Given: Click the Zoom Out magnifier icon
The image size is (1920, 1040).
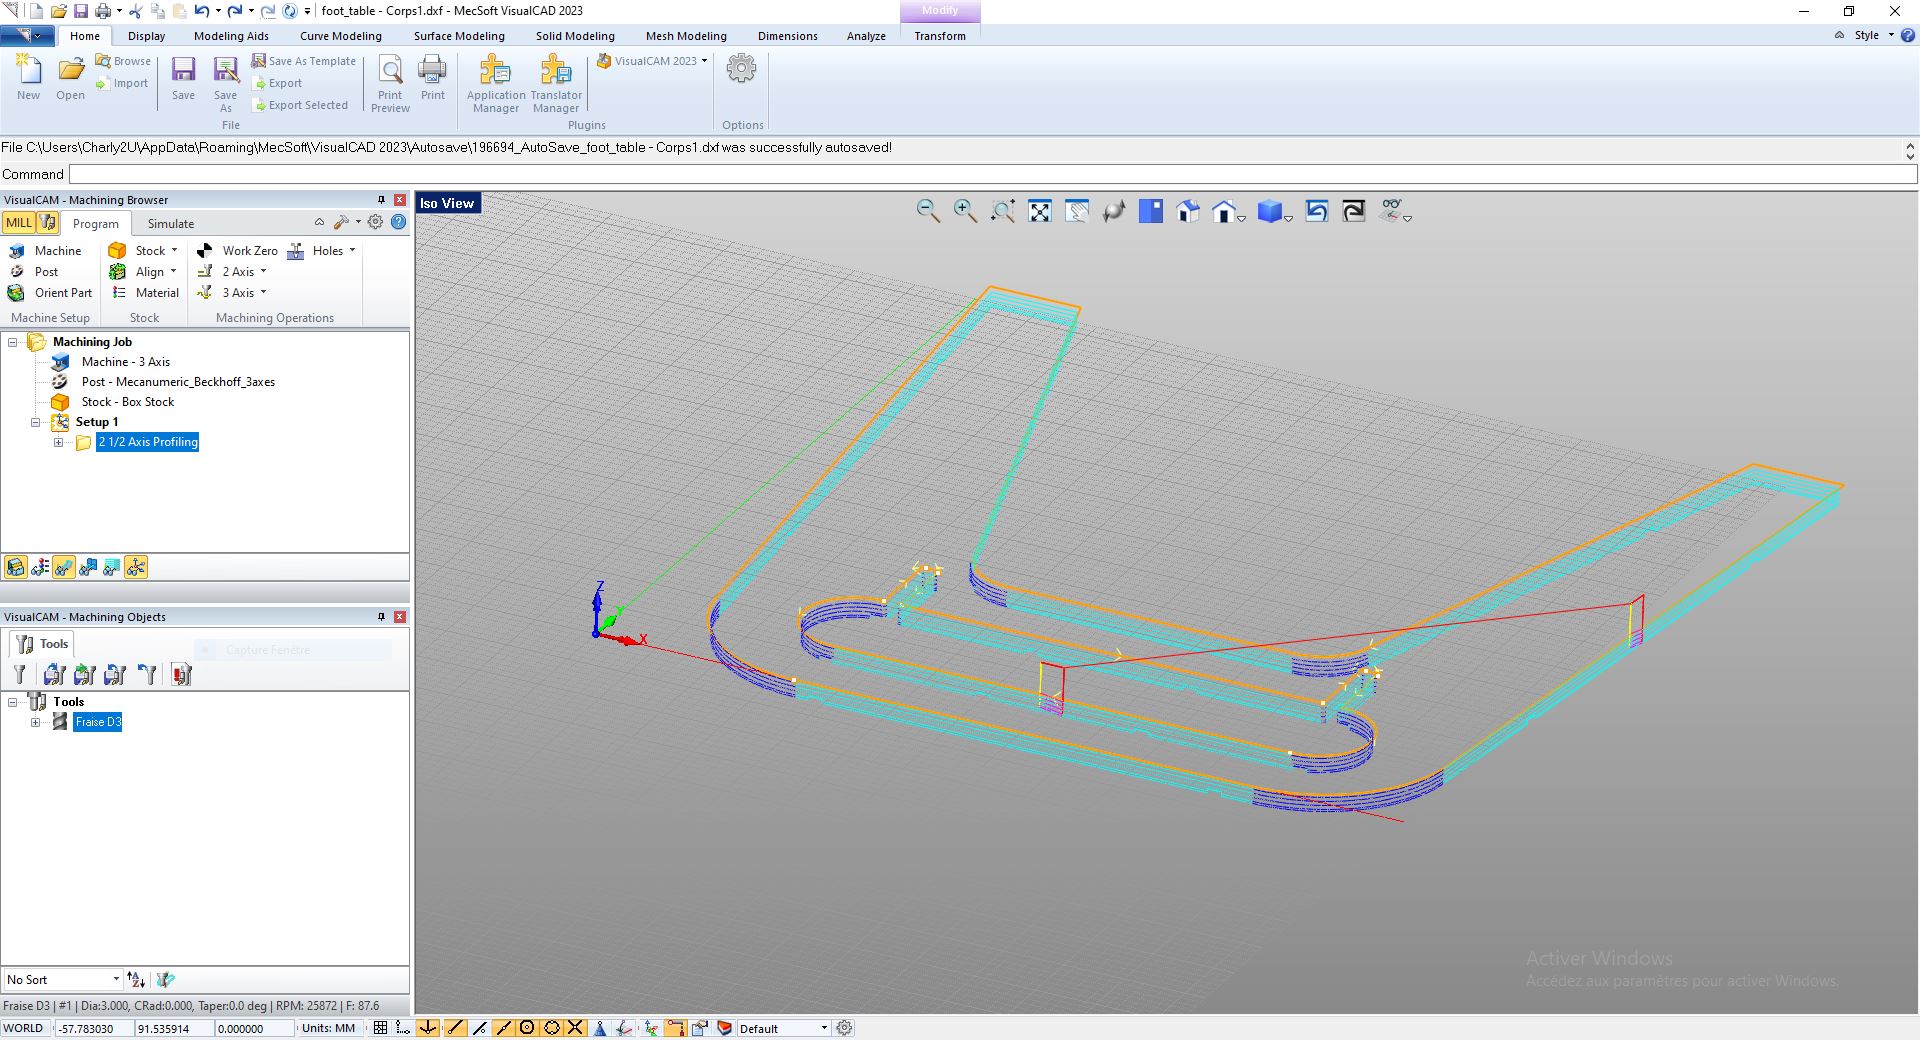Looking at the screenshot, I should pos(928,211).
